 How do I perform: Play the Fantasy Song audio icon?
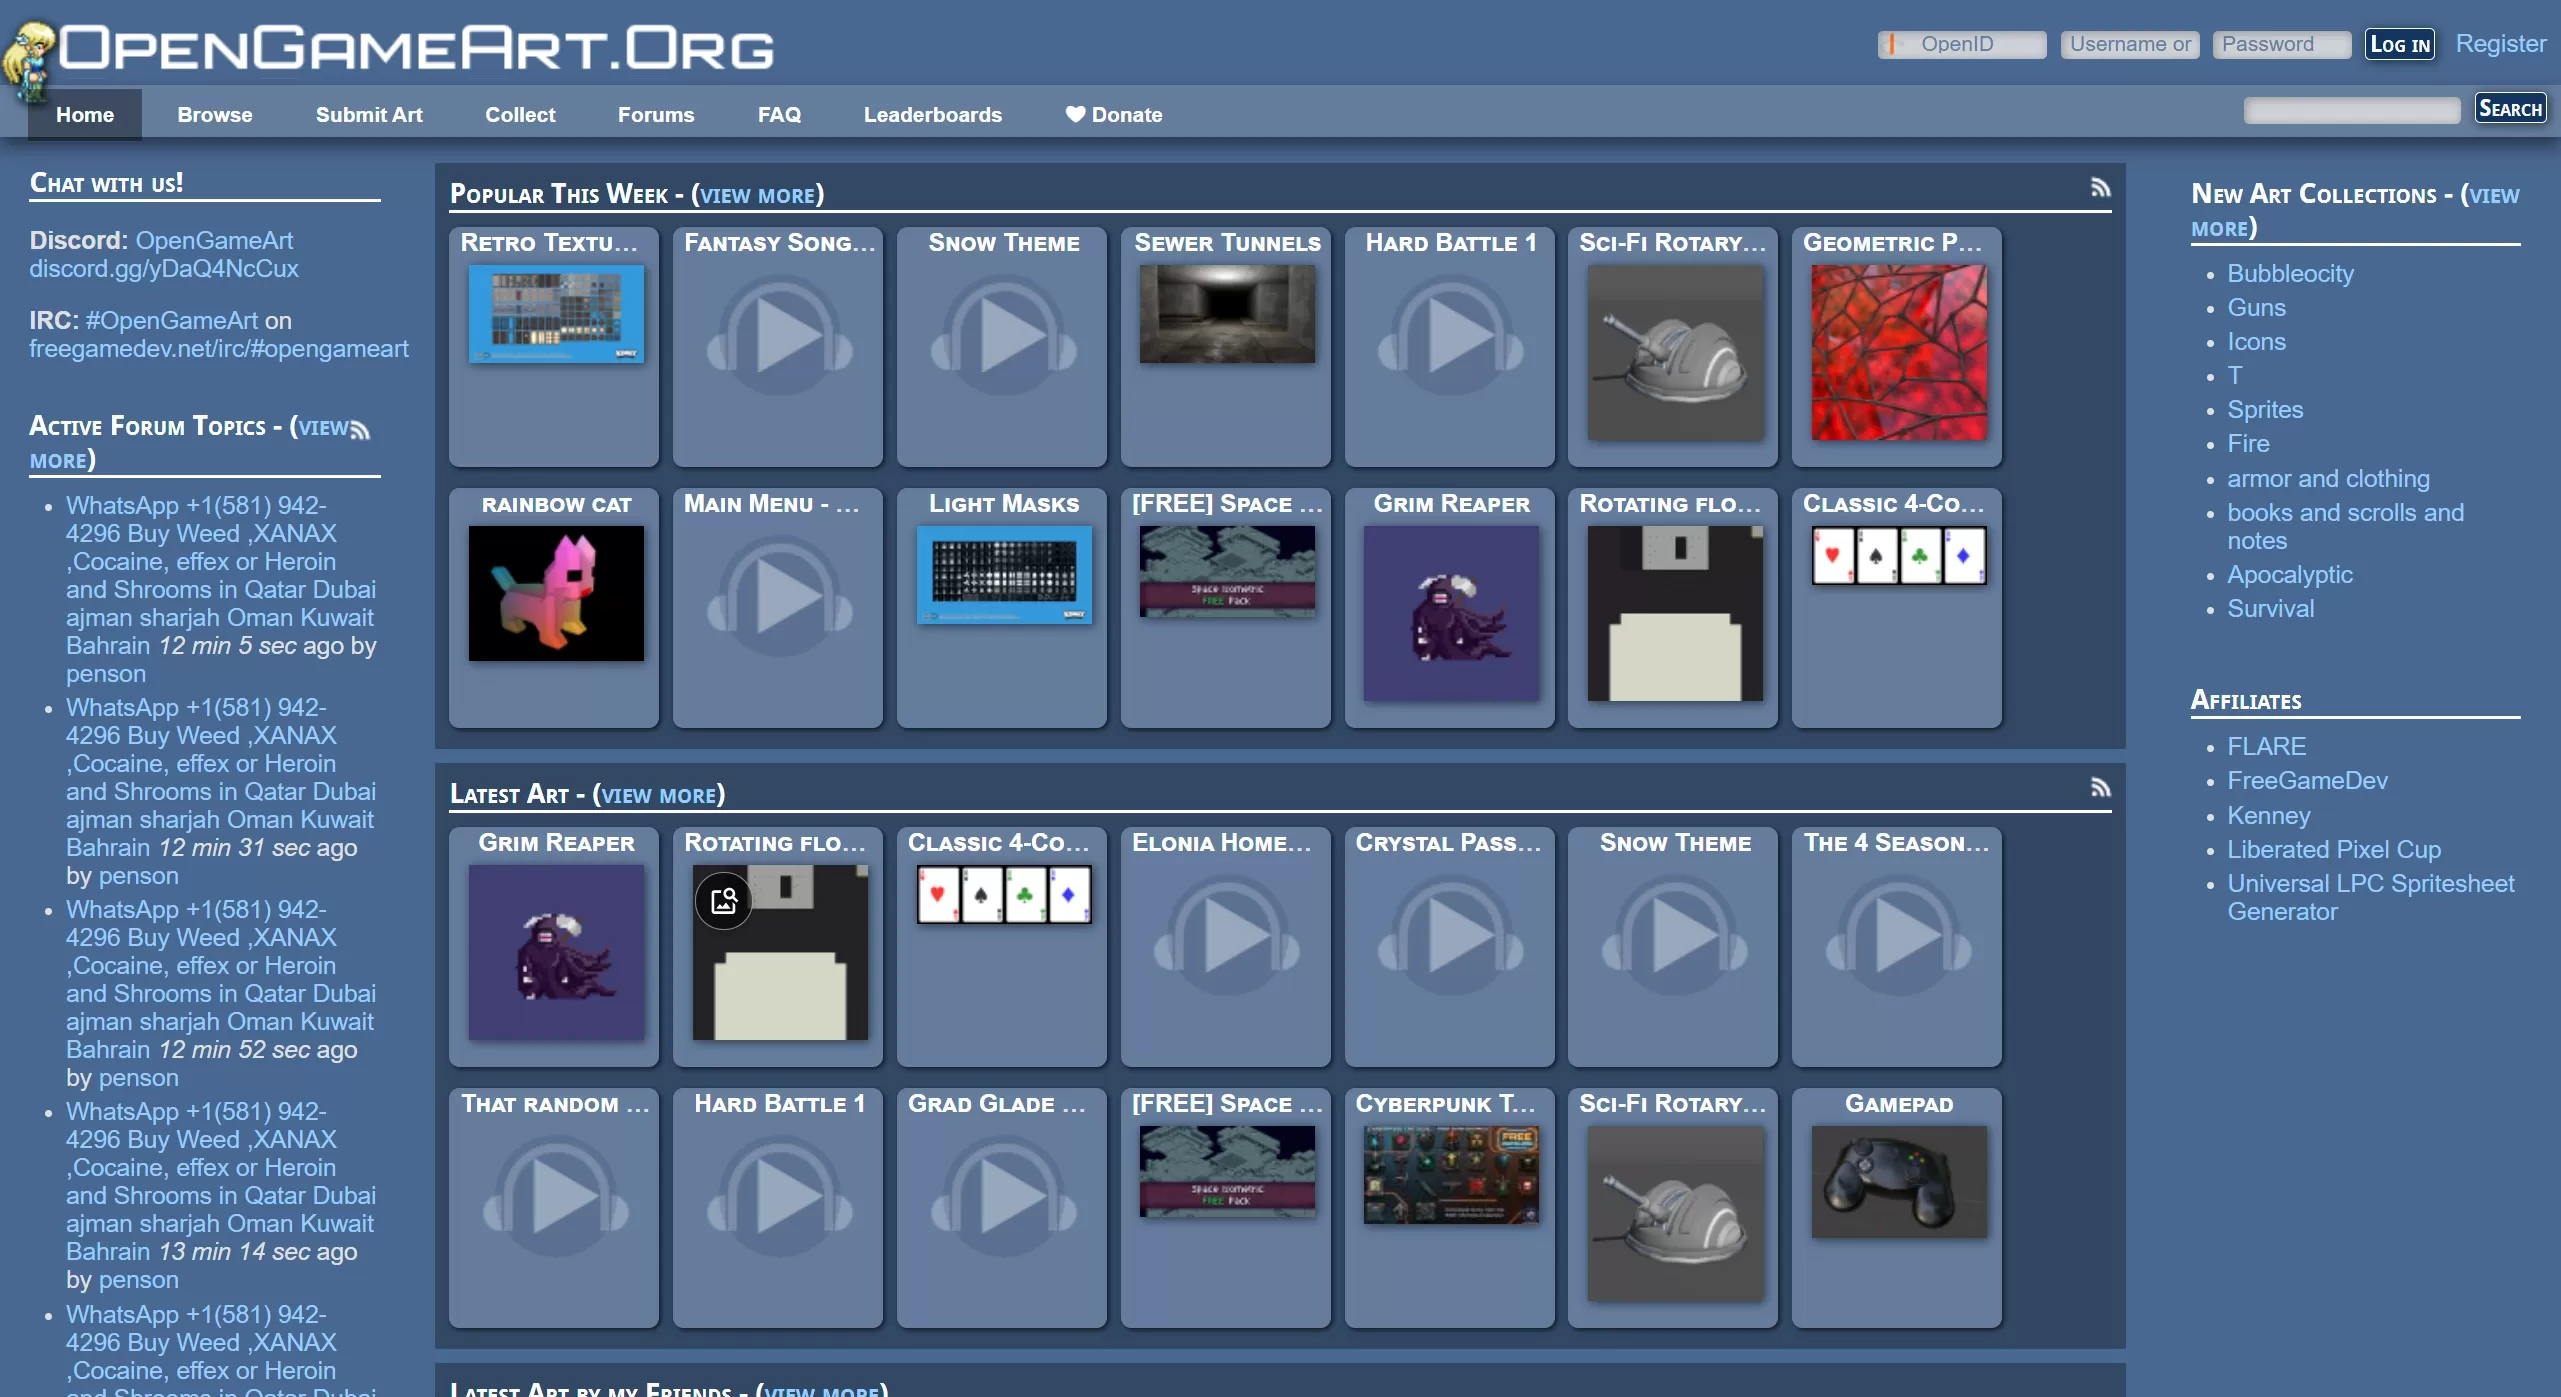(x=779, y=337)
